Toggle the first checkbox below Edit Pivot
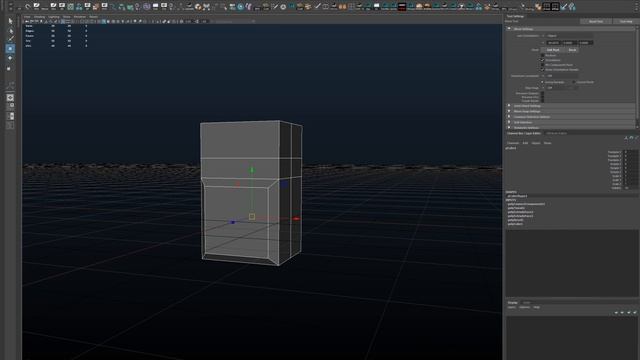This screenshot has height=360, width=640. pyautogui.click(x=542, y=56)
